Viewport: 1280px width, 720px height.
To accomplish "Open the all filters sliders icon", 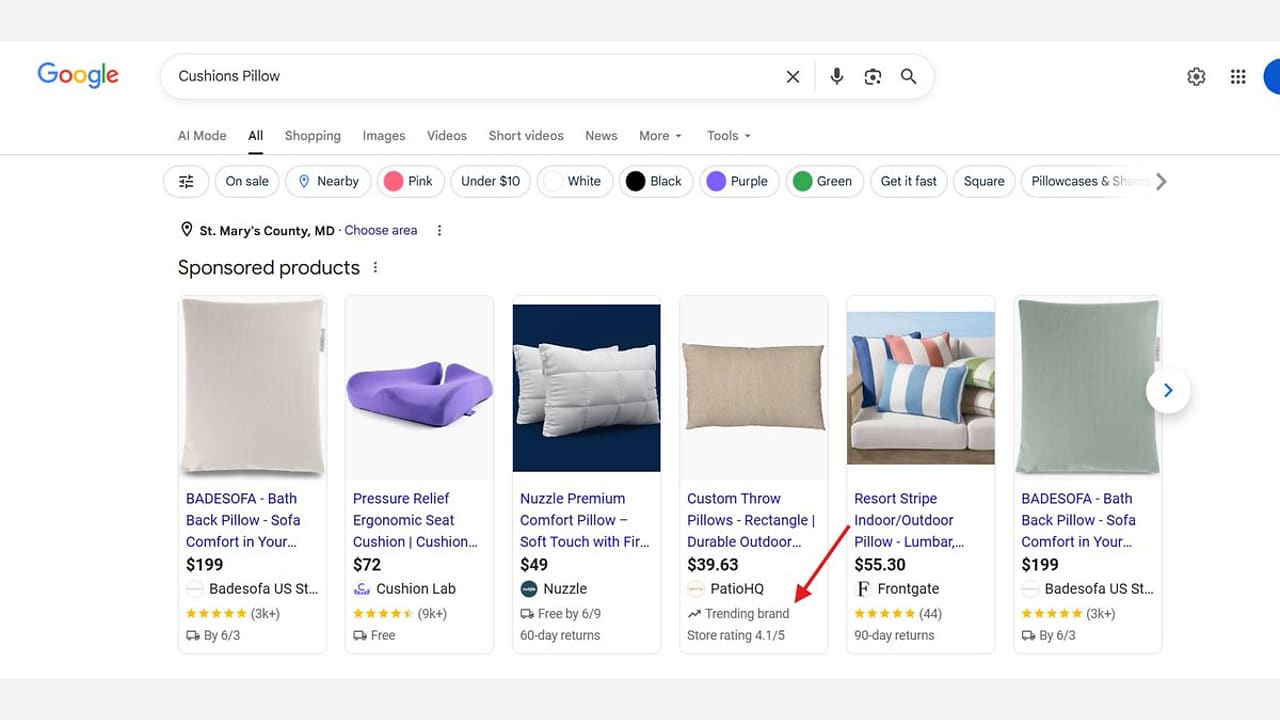I will (x=186, y=181).
